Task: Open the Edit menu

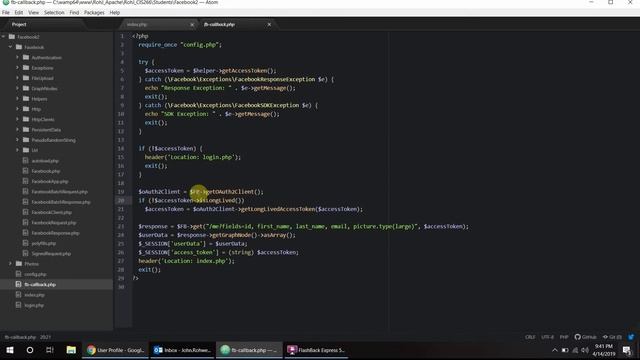Action: 19,13
